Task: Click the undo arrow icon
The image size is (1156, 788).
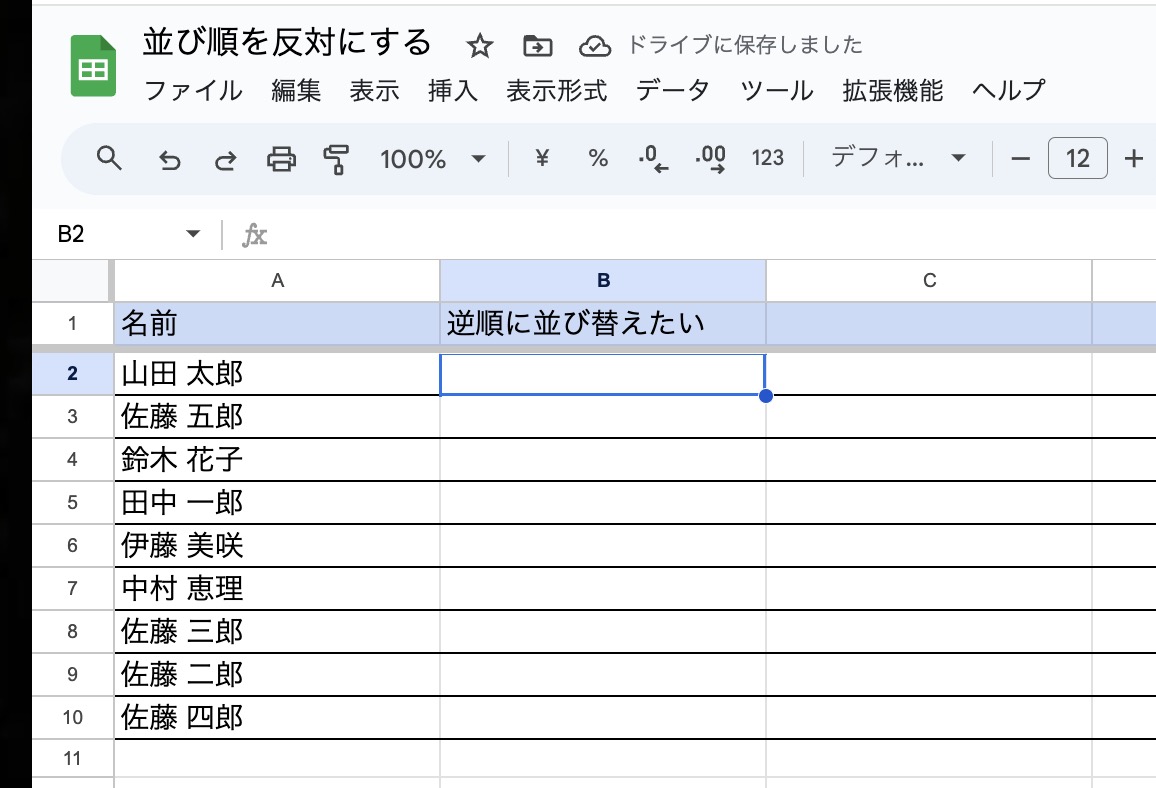Action: 170,159
